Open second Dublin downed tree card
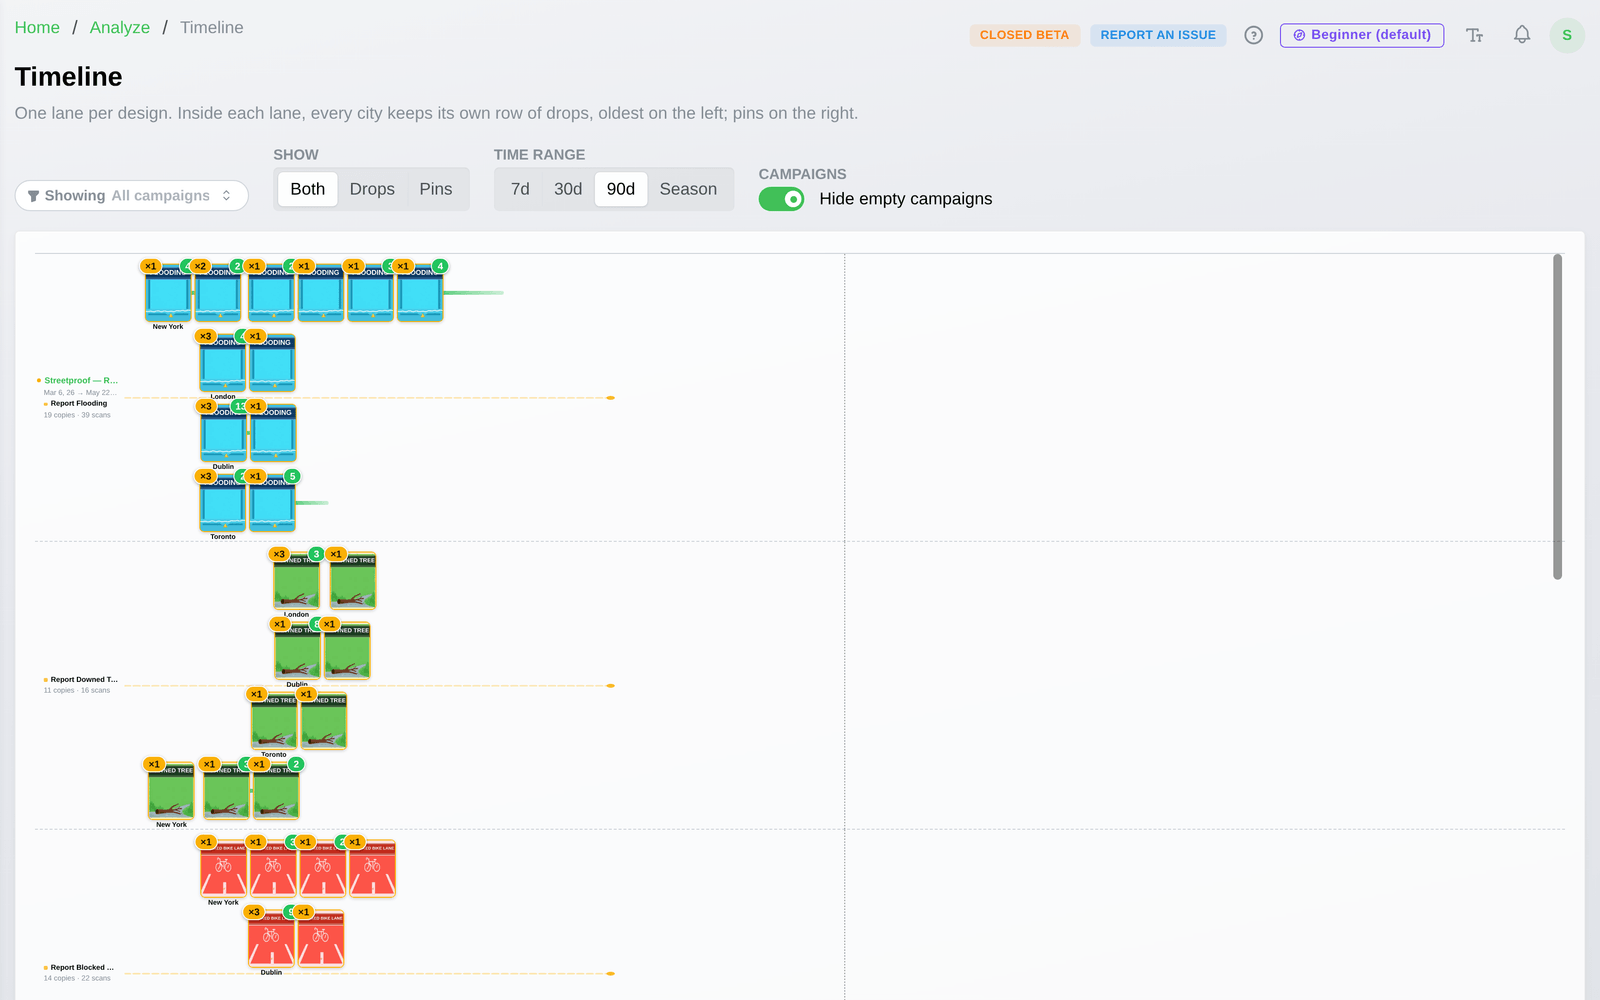Viewport: 1600px width, 1000px height. pos(347,651)
